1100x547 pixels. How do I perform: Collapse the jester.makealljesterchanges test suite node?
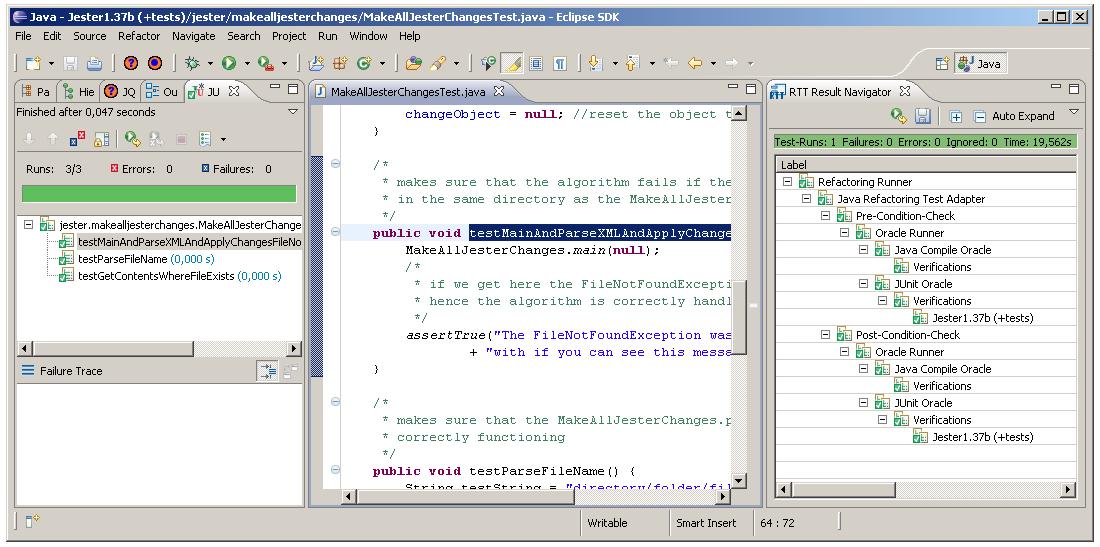[28, 225]
